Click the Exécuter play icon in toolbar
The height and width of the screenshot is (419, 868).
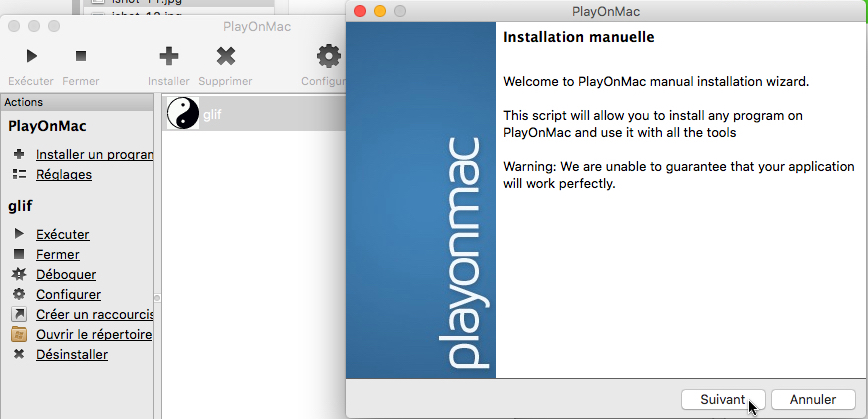[x=31, y=56]
